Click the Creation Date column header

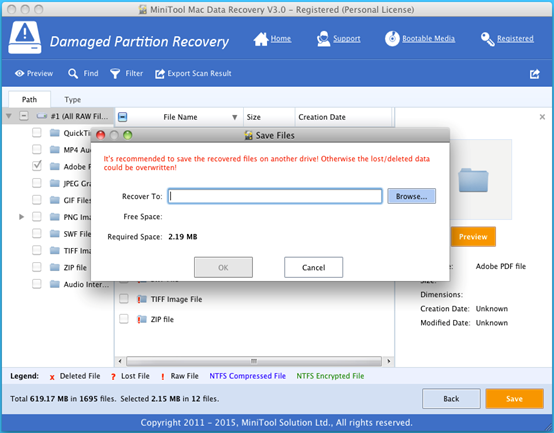click(343, 117)
